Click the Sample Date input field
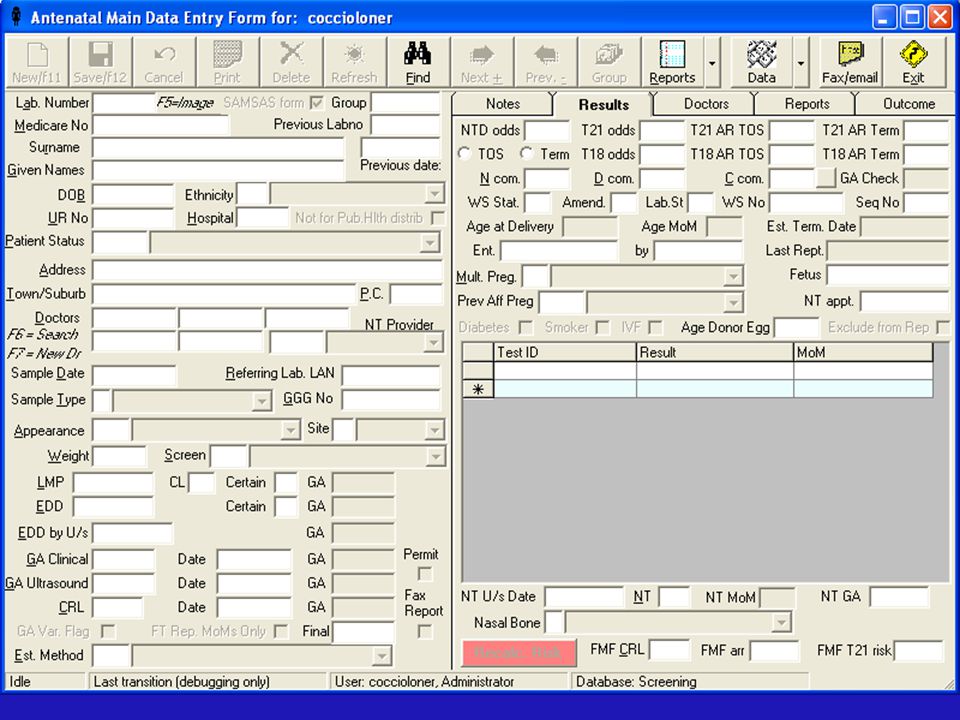Screen dimensions: 960x720 point(134,374)
